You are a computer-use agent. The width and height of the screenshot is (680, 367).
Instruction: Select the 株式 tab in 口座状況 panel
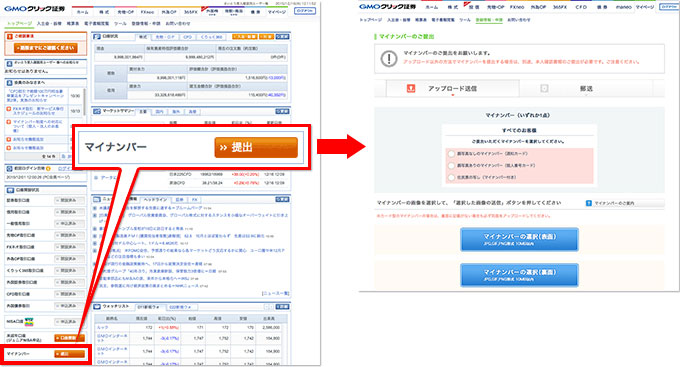[x=143, y=37]
